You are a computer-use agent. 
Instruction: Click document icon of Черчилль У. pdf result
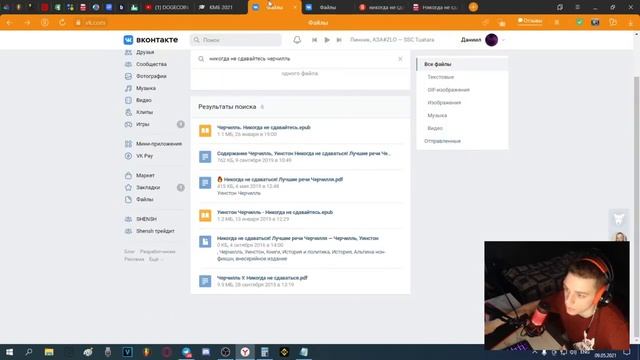click(x=205, y=281)
